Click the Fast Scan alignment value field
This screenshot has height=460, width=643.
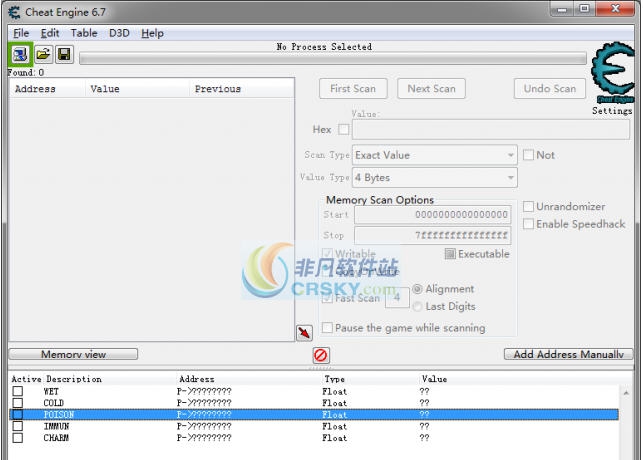tap(397, 298)
